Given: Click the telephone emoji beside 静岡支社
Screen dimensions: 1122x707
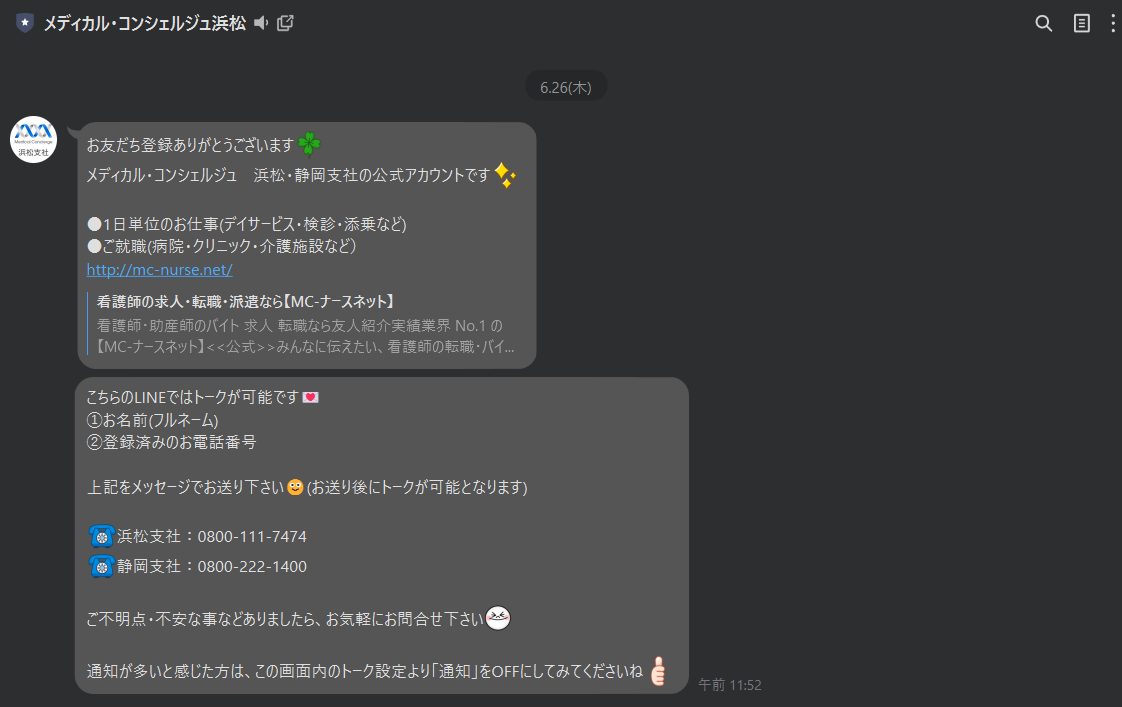Looking at the screenshot, I should coord(102,566).
